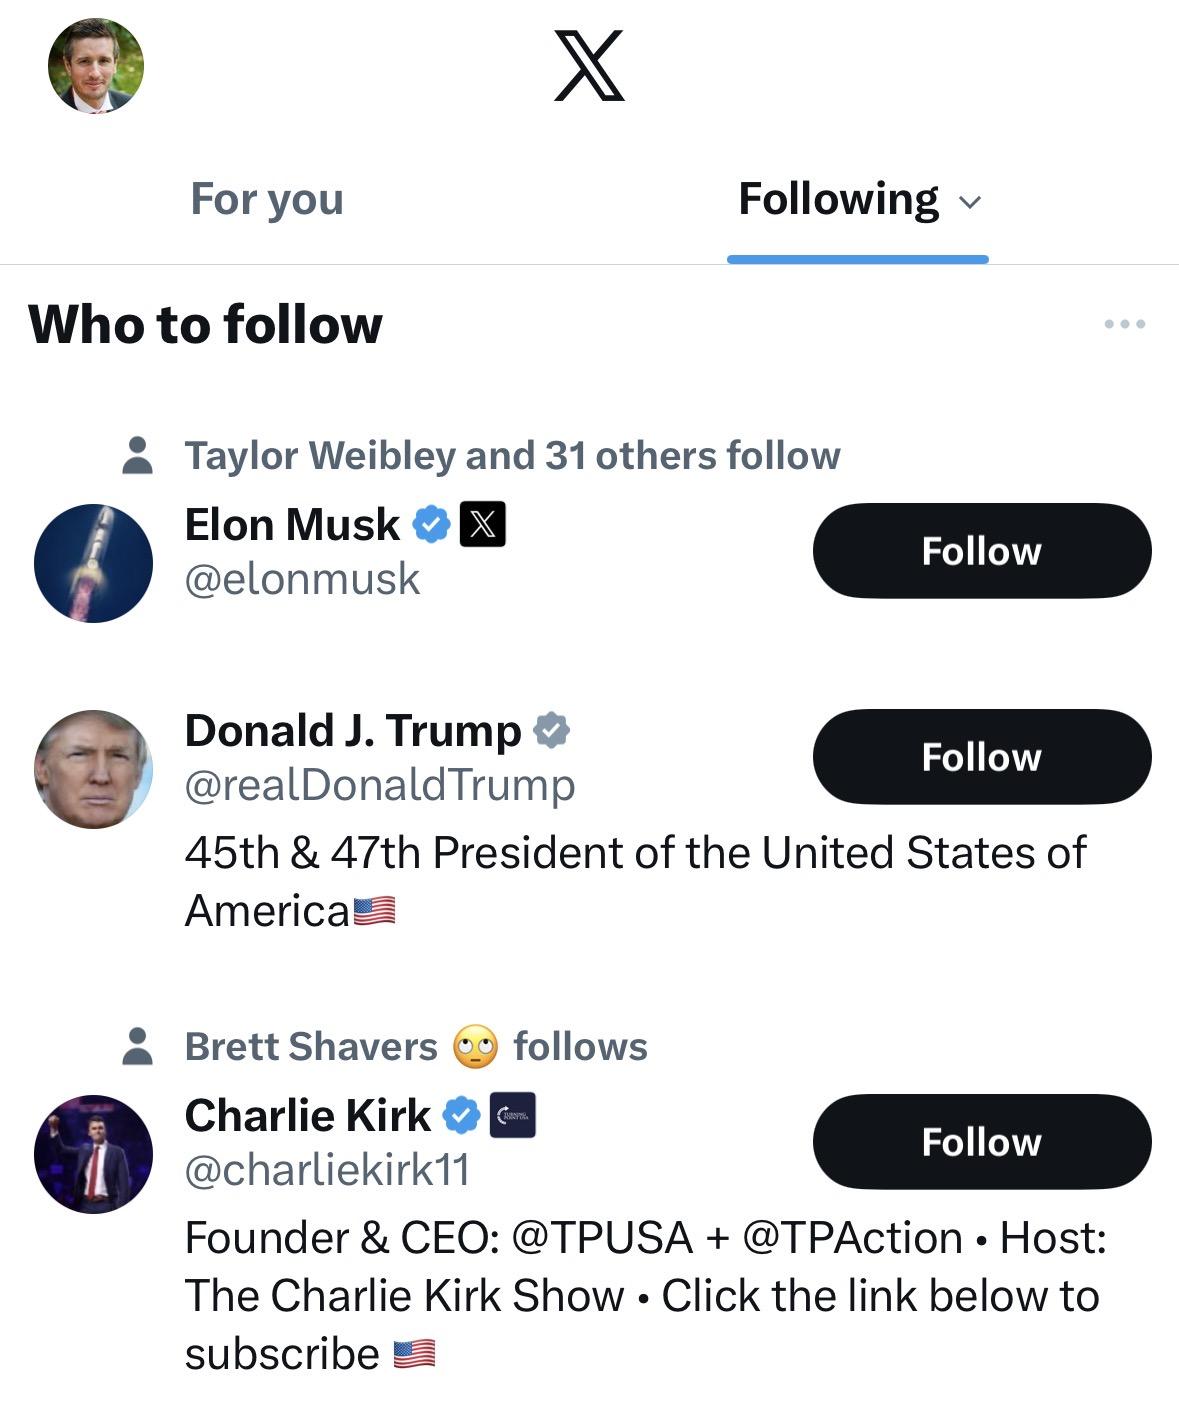Open Donald J. Trump's profile picture
Viewport: 1179px width, 1418px height.
[x=94, y=769]
